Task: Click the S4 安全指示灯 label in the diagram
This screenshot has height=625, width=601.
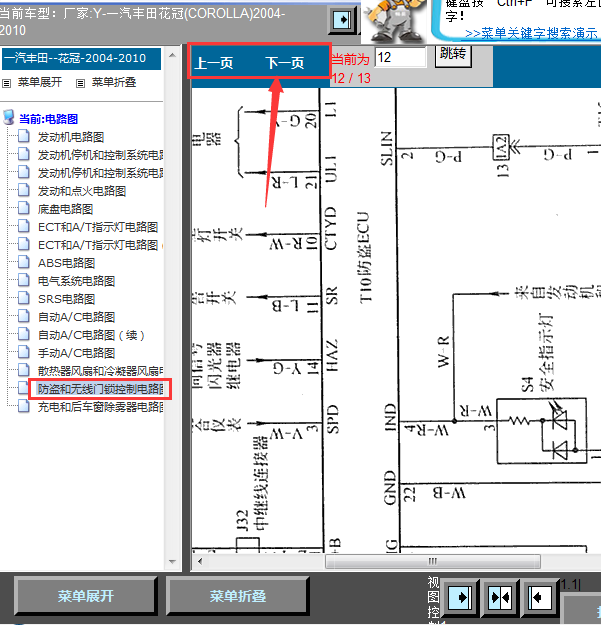Action: pos(538,353)
